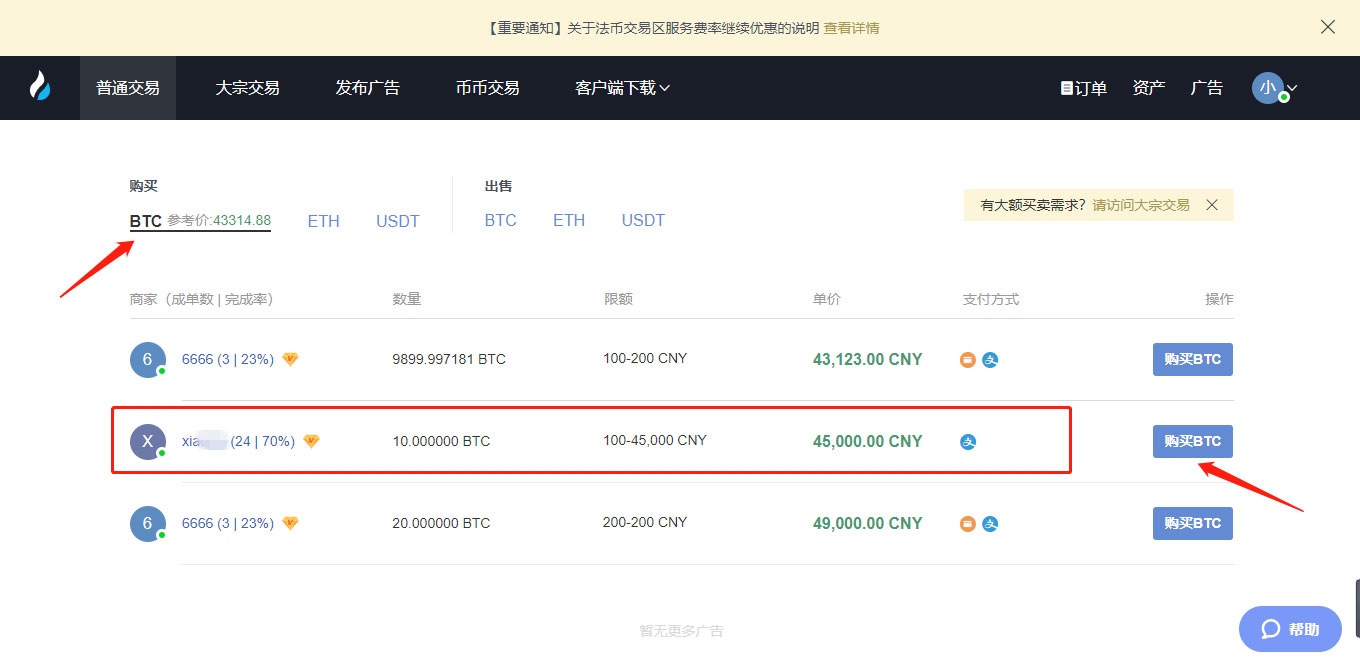Close the yellow notice banner
This screenshot has width=1360, height=658.
tap(1328, 27)
